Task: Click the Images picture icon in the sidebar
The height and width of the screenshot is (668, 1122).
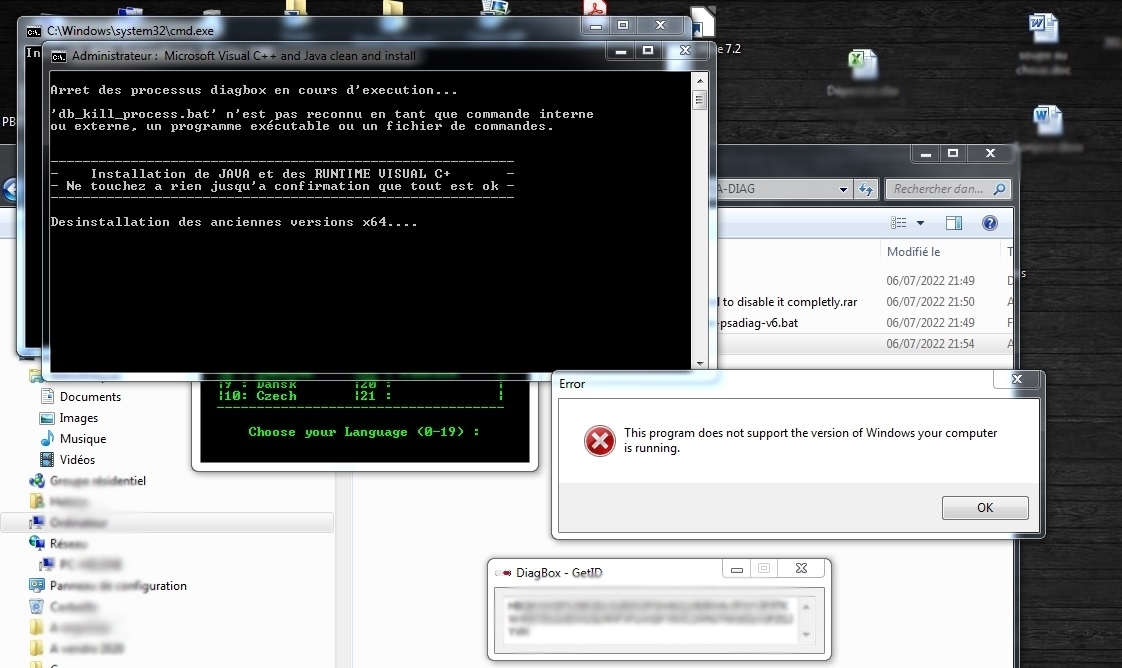Action: (47, 418)
